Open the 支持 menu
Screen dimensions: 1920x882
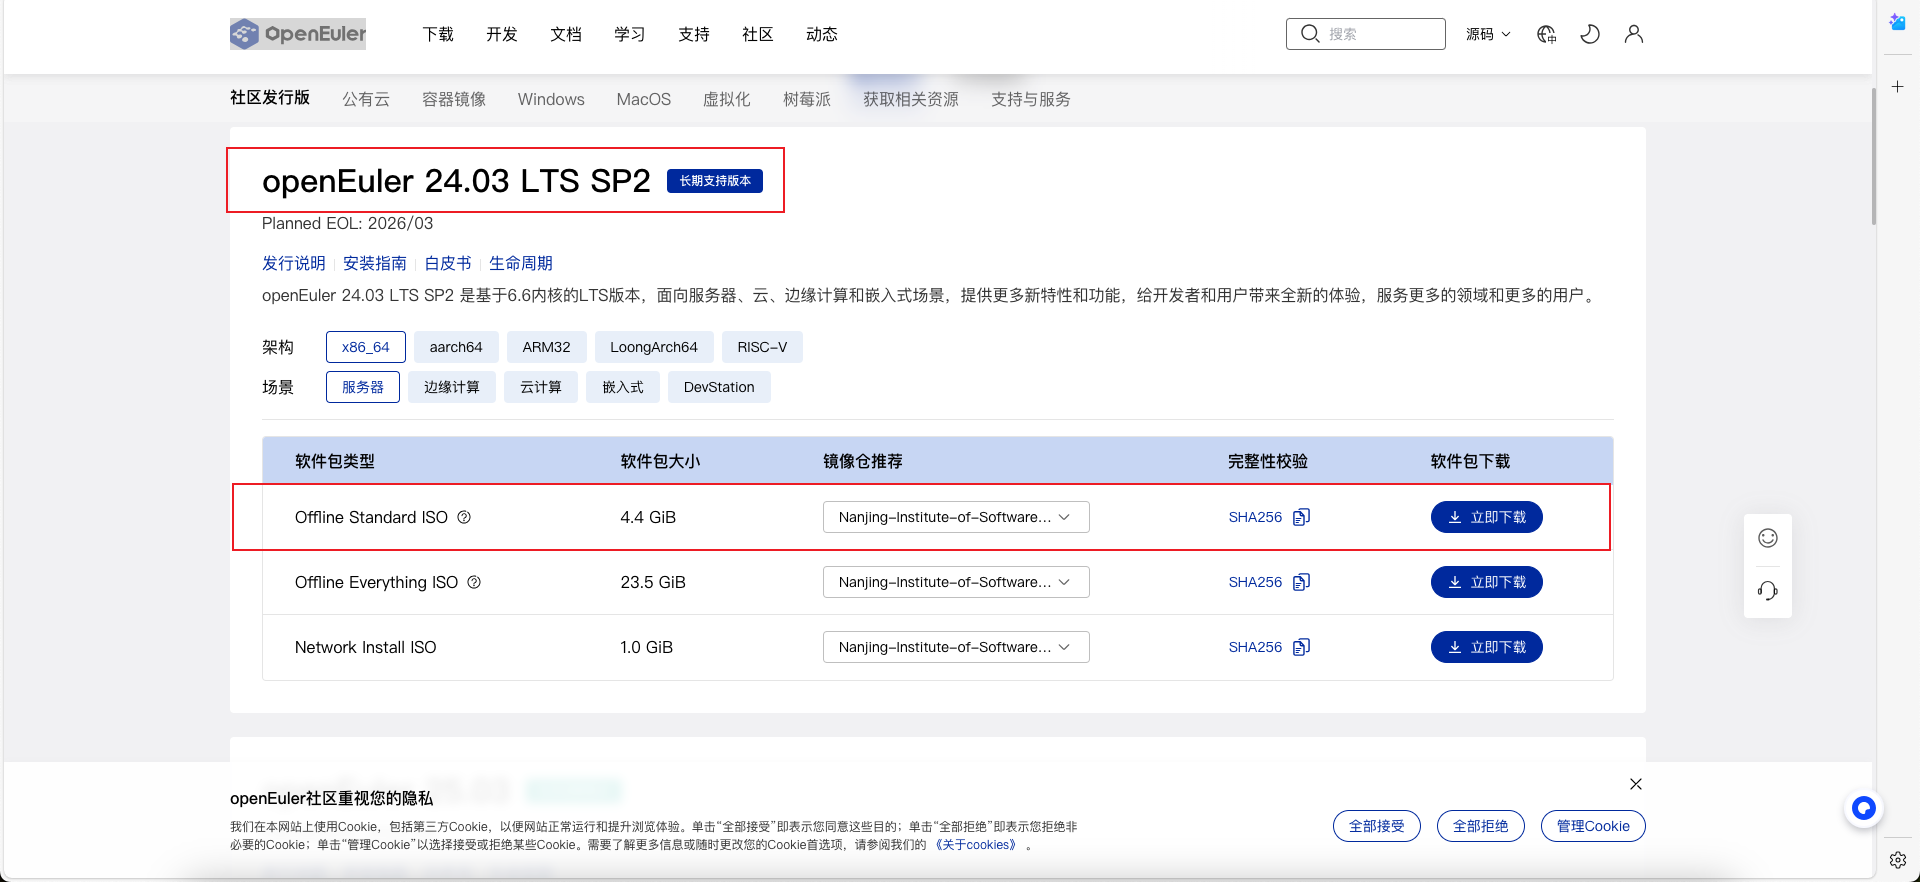(x=694, y=34)
